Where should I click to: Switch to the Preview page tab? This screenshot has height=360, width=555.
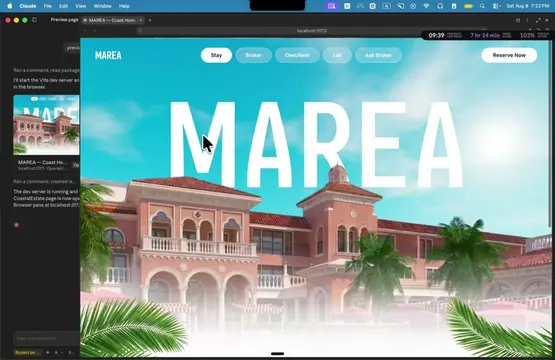[64, 20]
